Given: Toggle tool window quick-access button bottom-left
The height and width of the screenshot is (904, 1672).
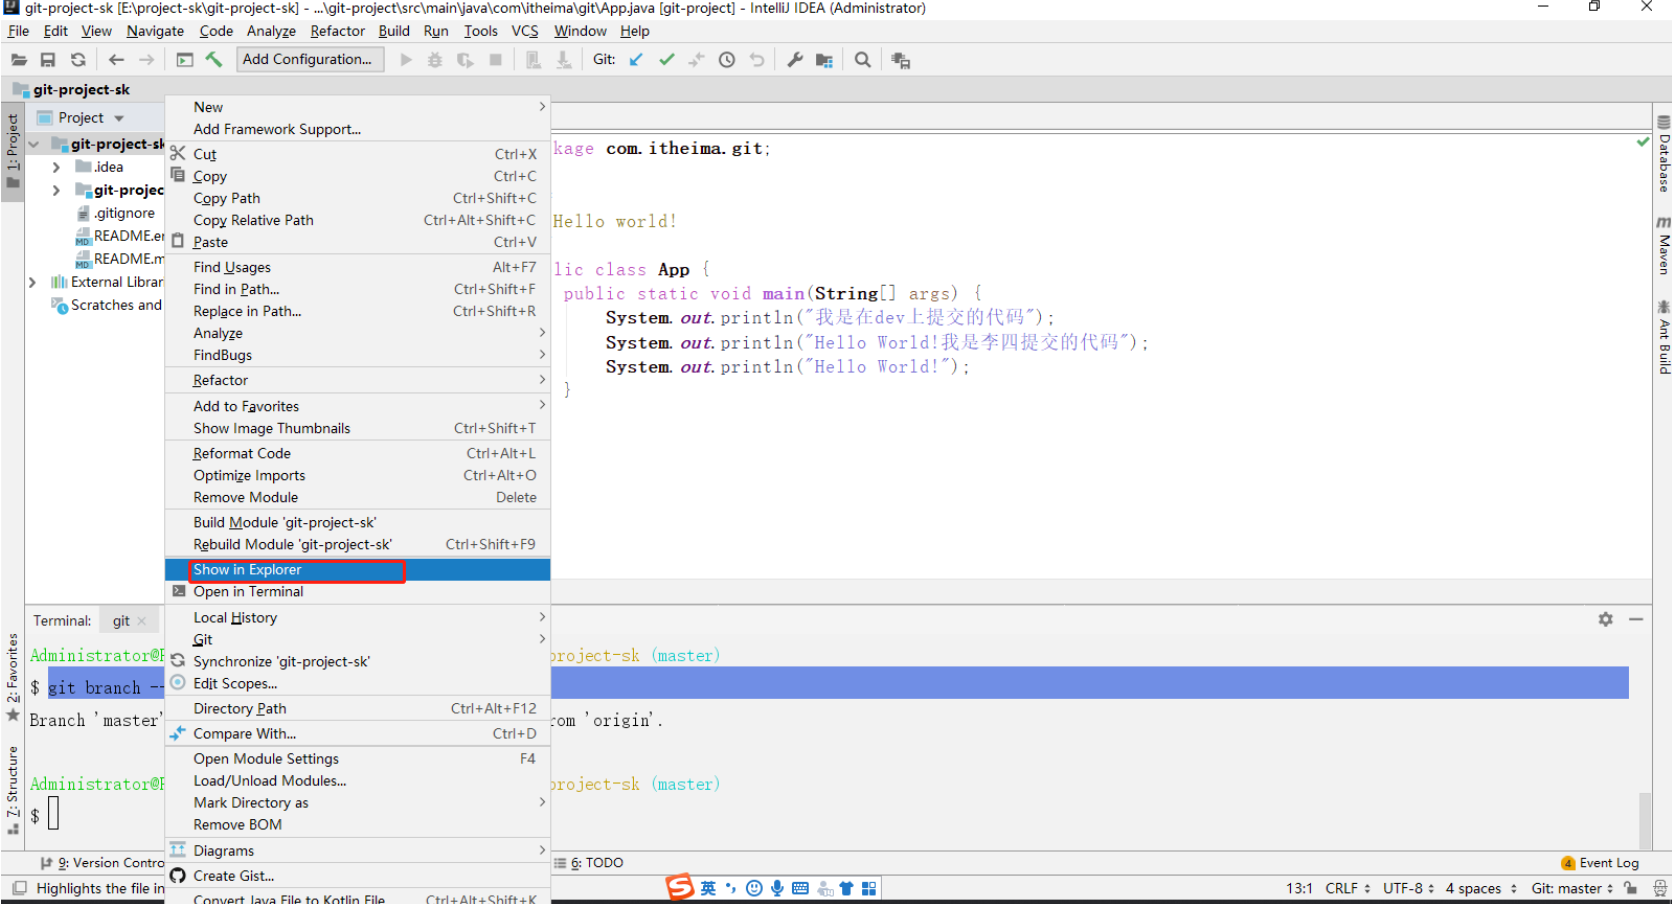Looking at the screenshot, I should click(19, 888).
